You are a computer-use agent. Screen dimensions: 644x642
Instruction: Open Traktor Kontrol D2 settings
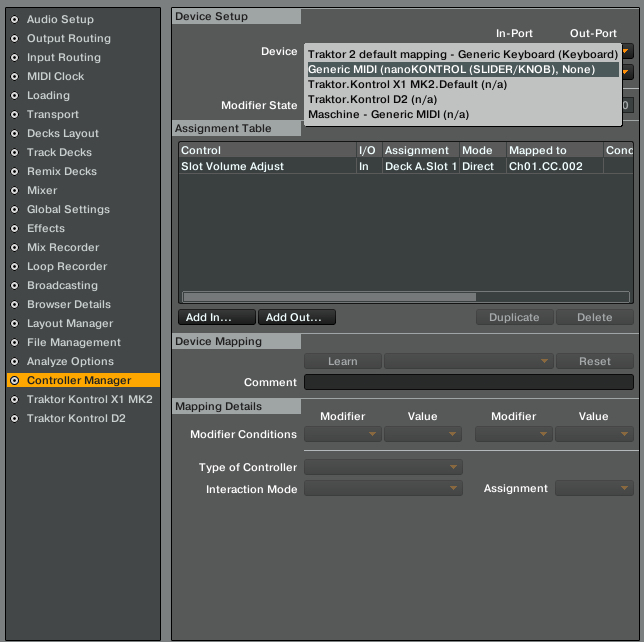[76, 418]
